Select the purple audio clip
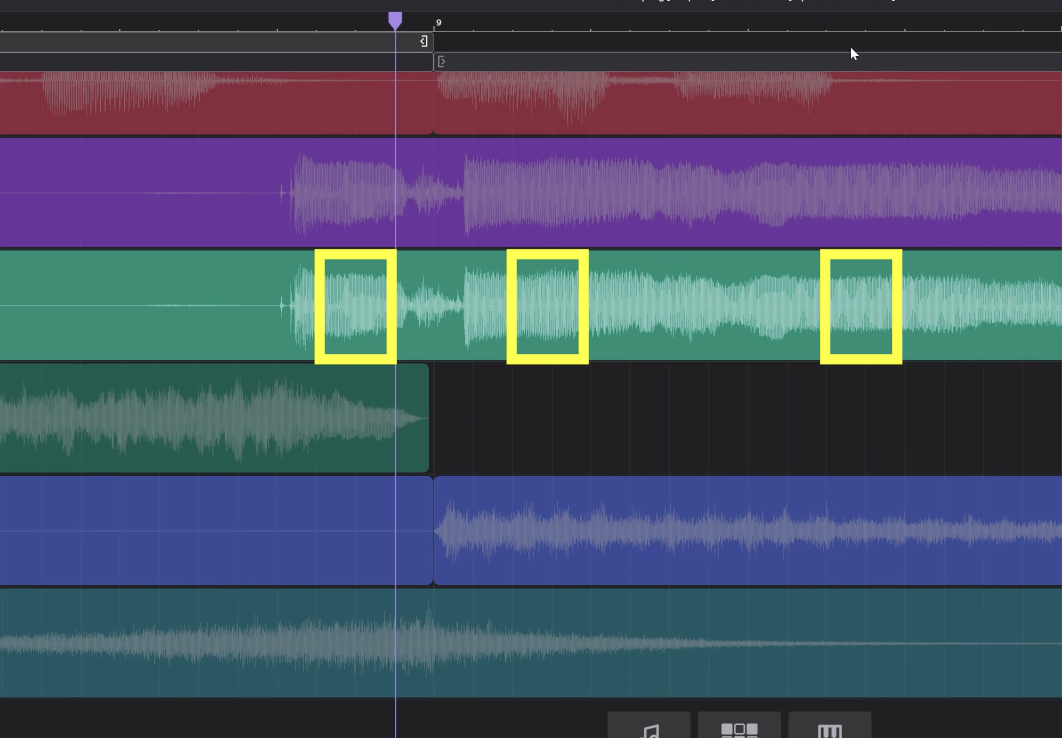The height and width of the screenshot is (738, 1062). (531, 193)
